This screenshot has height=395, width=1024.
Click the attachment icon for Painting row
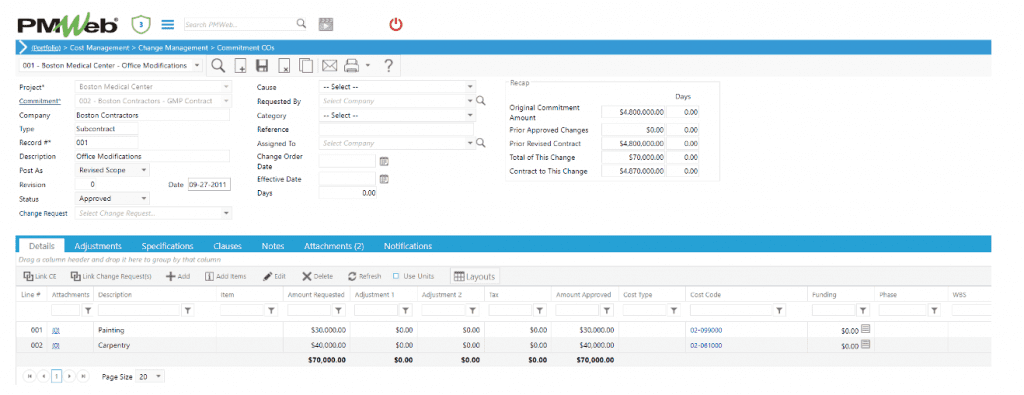point(56,330)
